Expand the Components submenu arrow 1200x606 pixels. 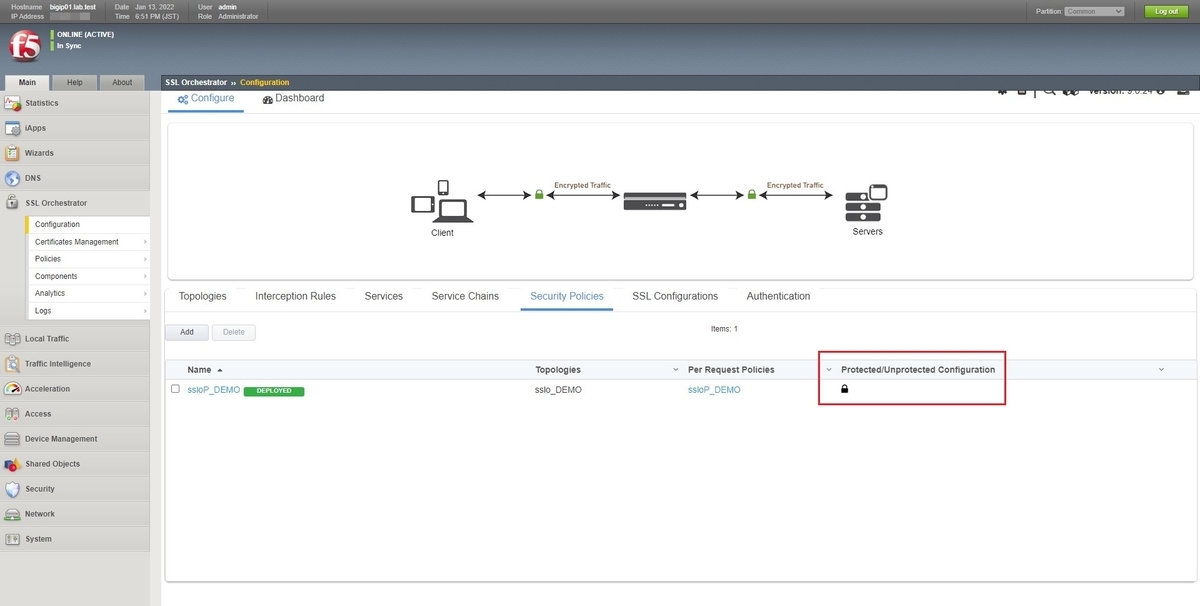145,276
